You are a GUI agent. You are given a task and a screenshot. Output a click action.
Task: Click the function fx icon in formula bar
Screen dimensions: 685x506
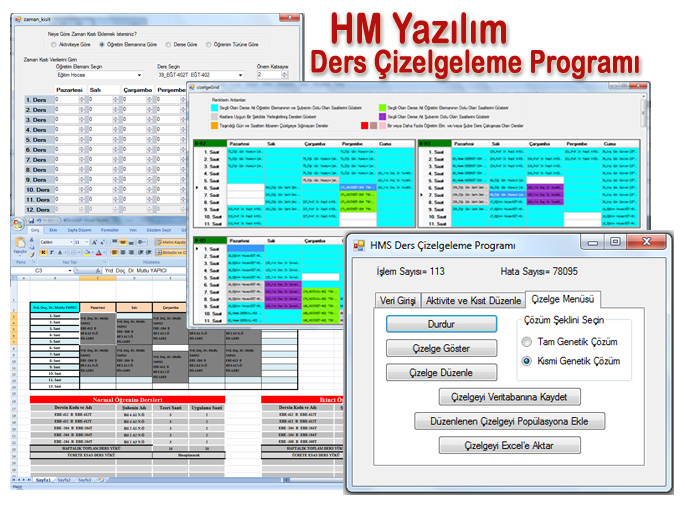coord(98,270)
